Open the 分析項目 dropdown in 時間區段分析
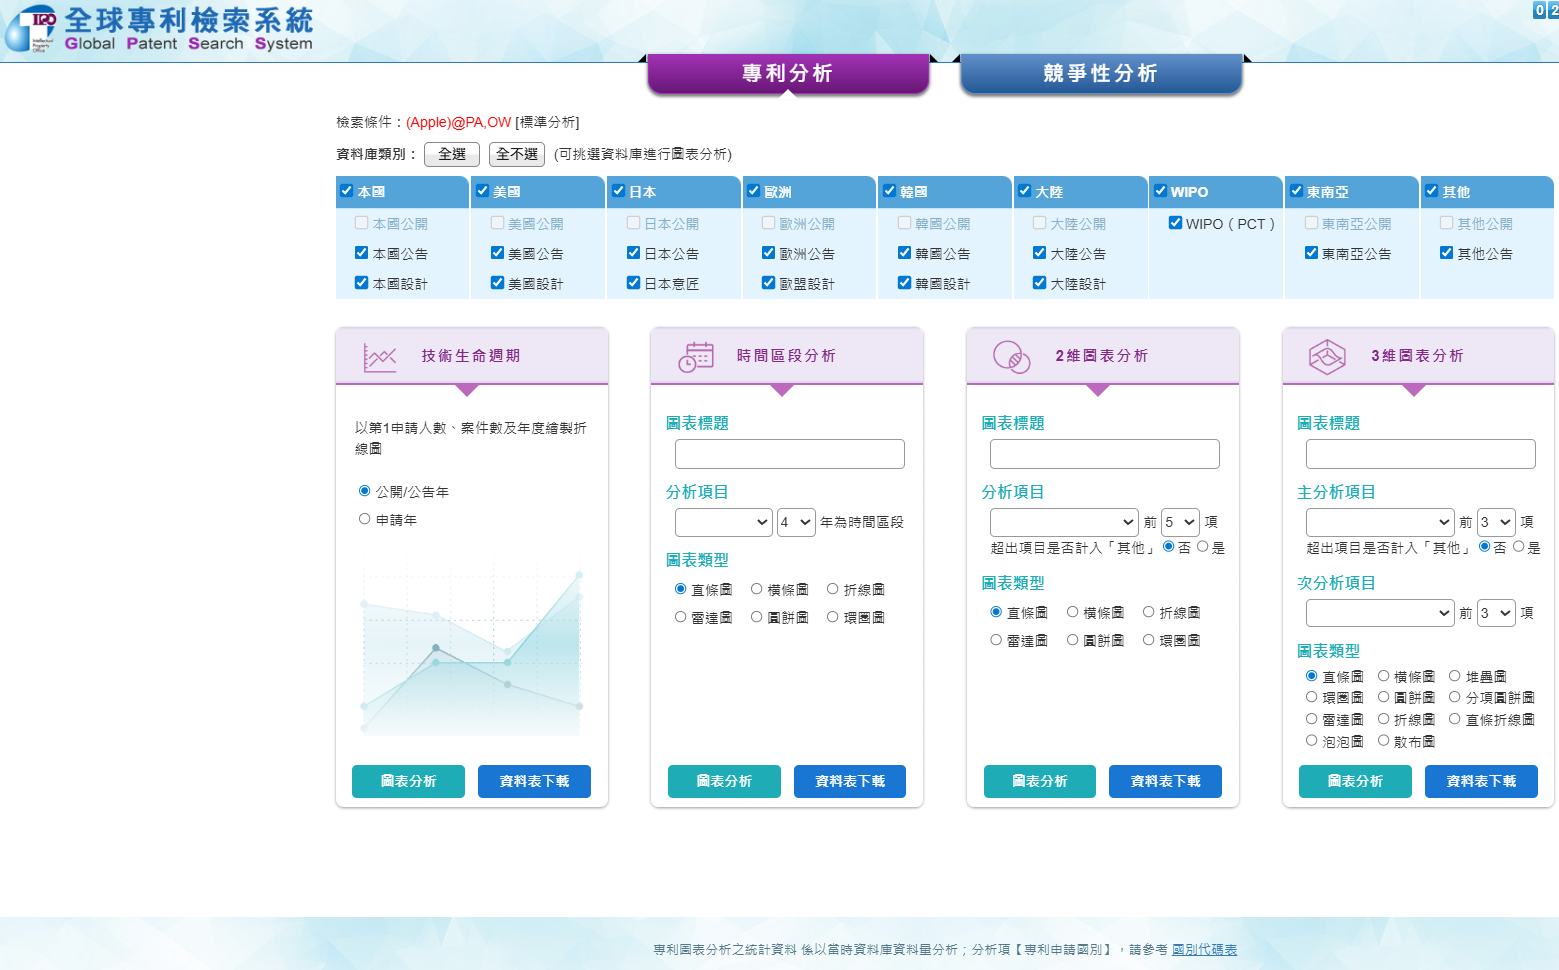Image resolution: width=1559 pixels, height=970 pixels. point(724,522)
